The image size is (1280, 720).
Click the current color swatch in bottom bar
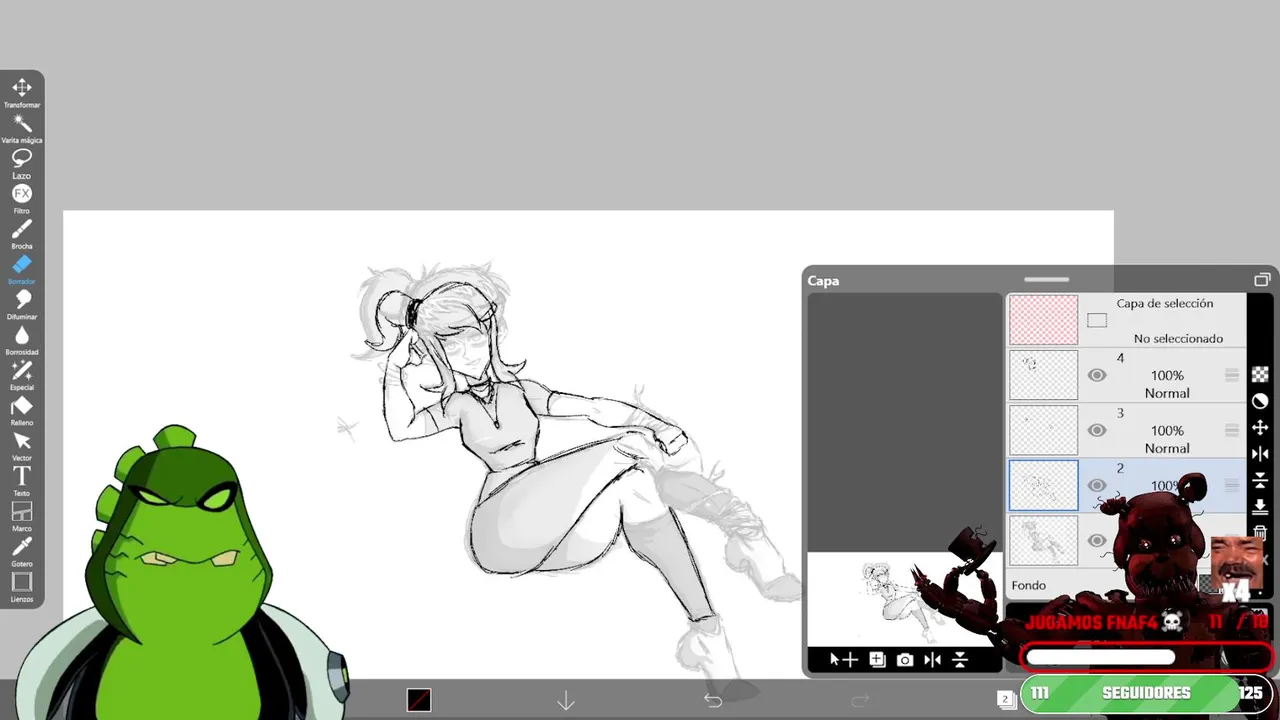click(419, 700)
